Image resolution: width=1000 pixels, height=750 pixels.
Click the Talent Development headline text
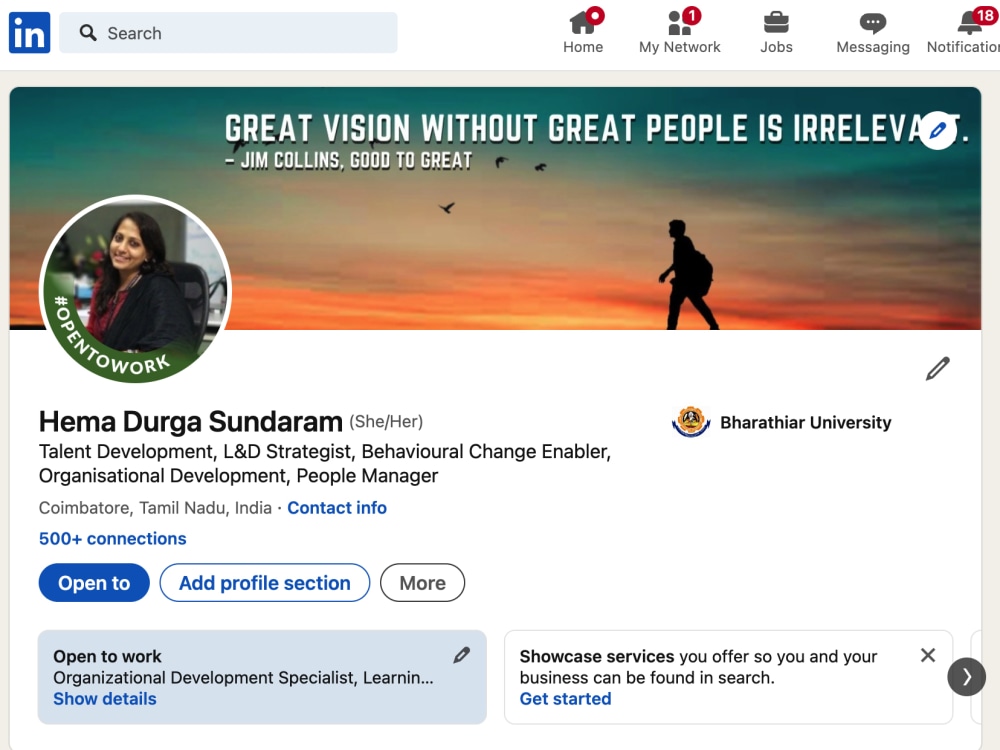tap(325, 464)
